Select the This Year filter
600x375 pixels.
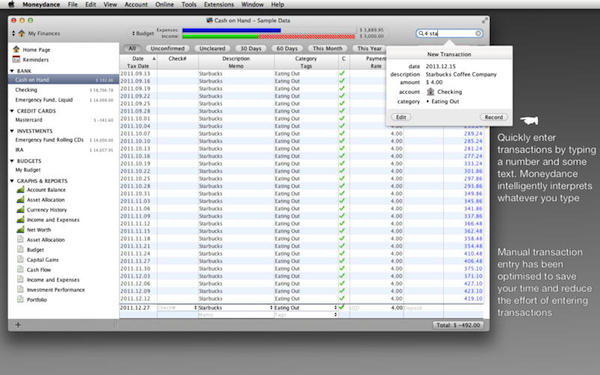(369, 49)
